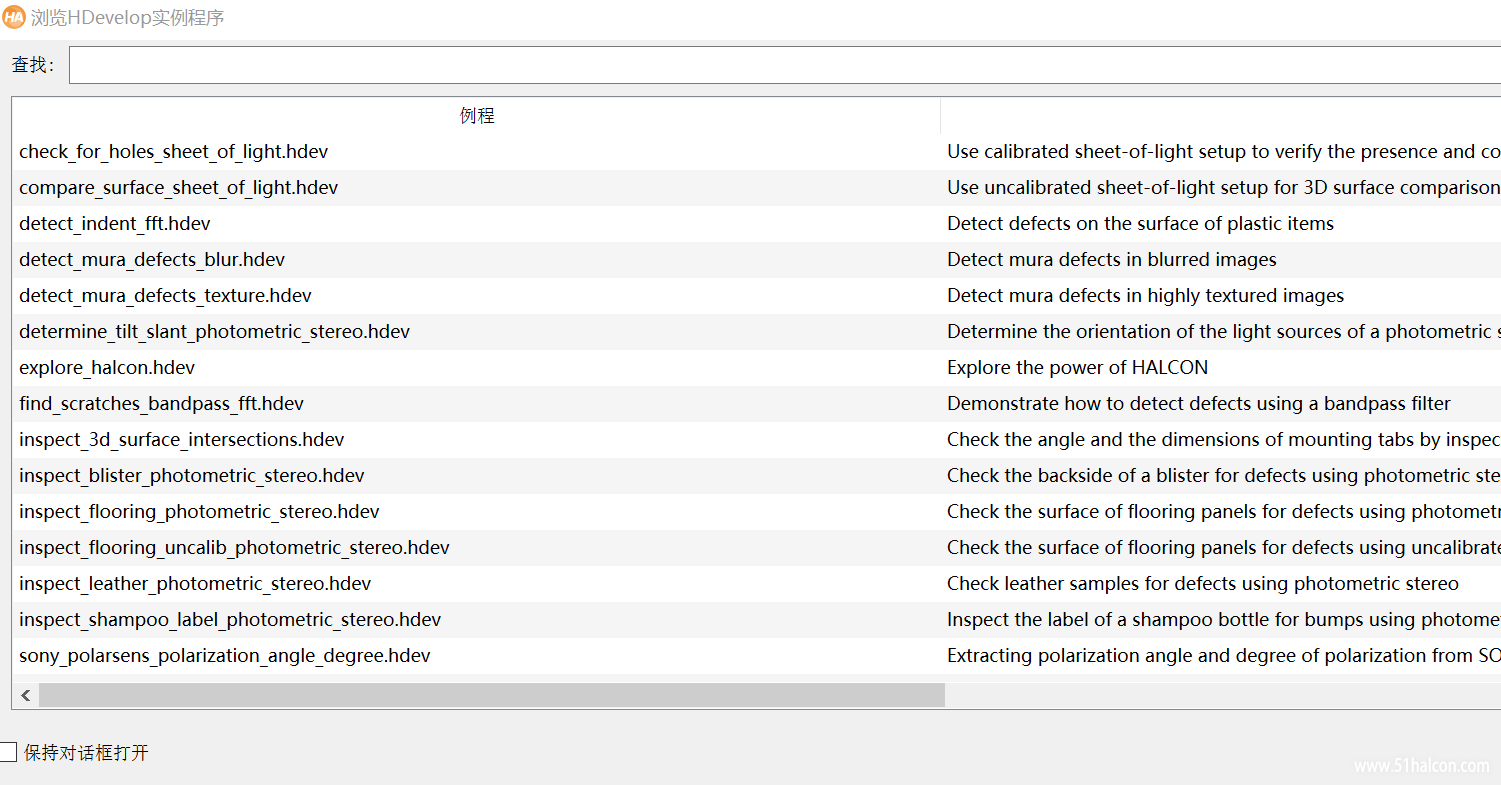Click description 'Extracting polarization angle and degree'
The width and height of the screenshot is (1501, 785).
pos(1224,656)
